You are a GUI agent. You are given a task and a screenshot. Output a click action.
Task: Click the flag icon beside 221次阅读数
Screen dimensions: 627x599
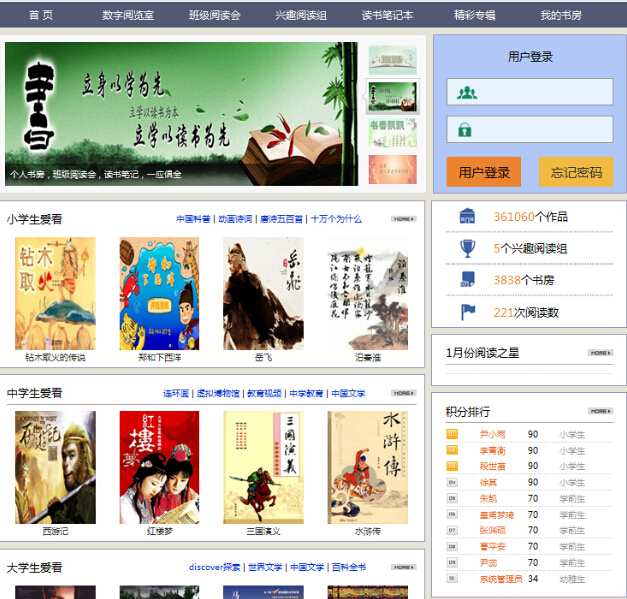pyautogui.click(x=467, y=312)
